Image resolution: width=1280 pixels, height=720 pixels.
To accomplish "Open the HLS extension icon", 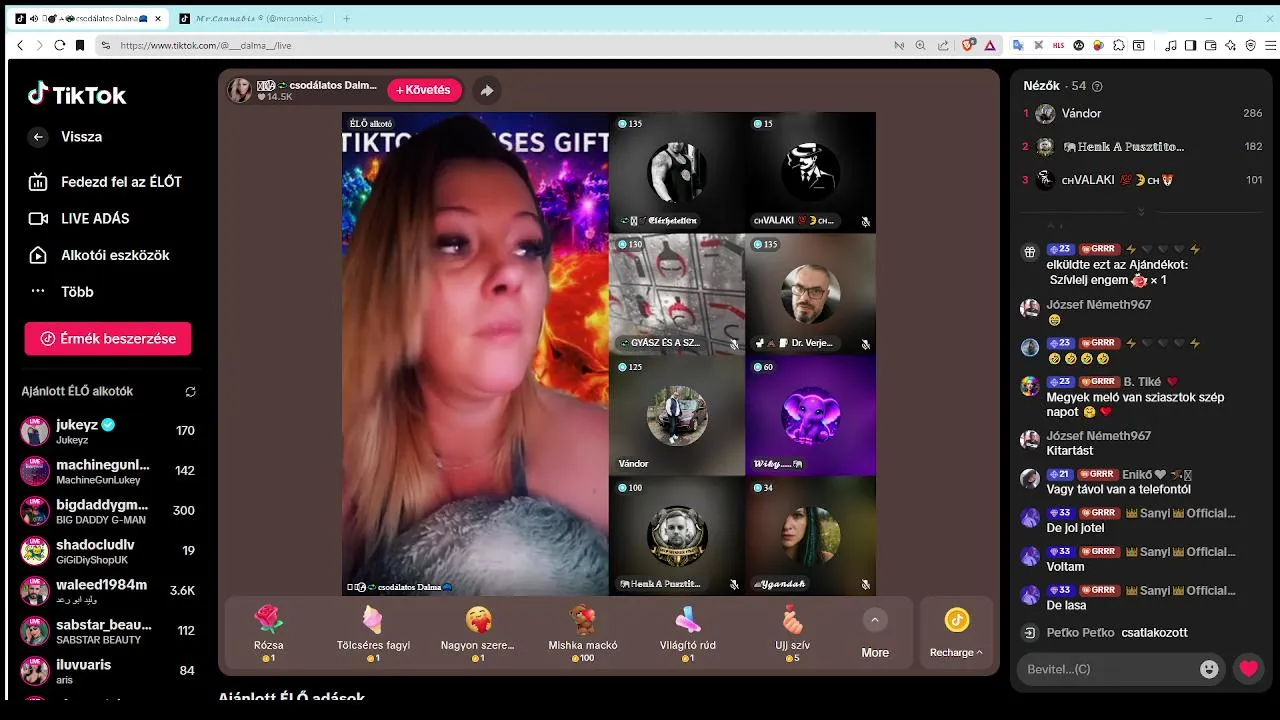I will tap(1058, 45).
